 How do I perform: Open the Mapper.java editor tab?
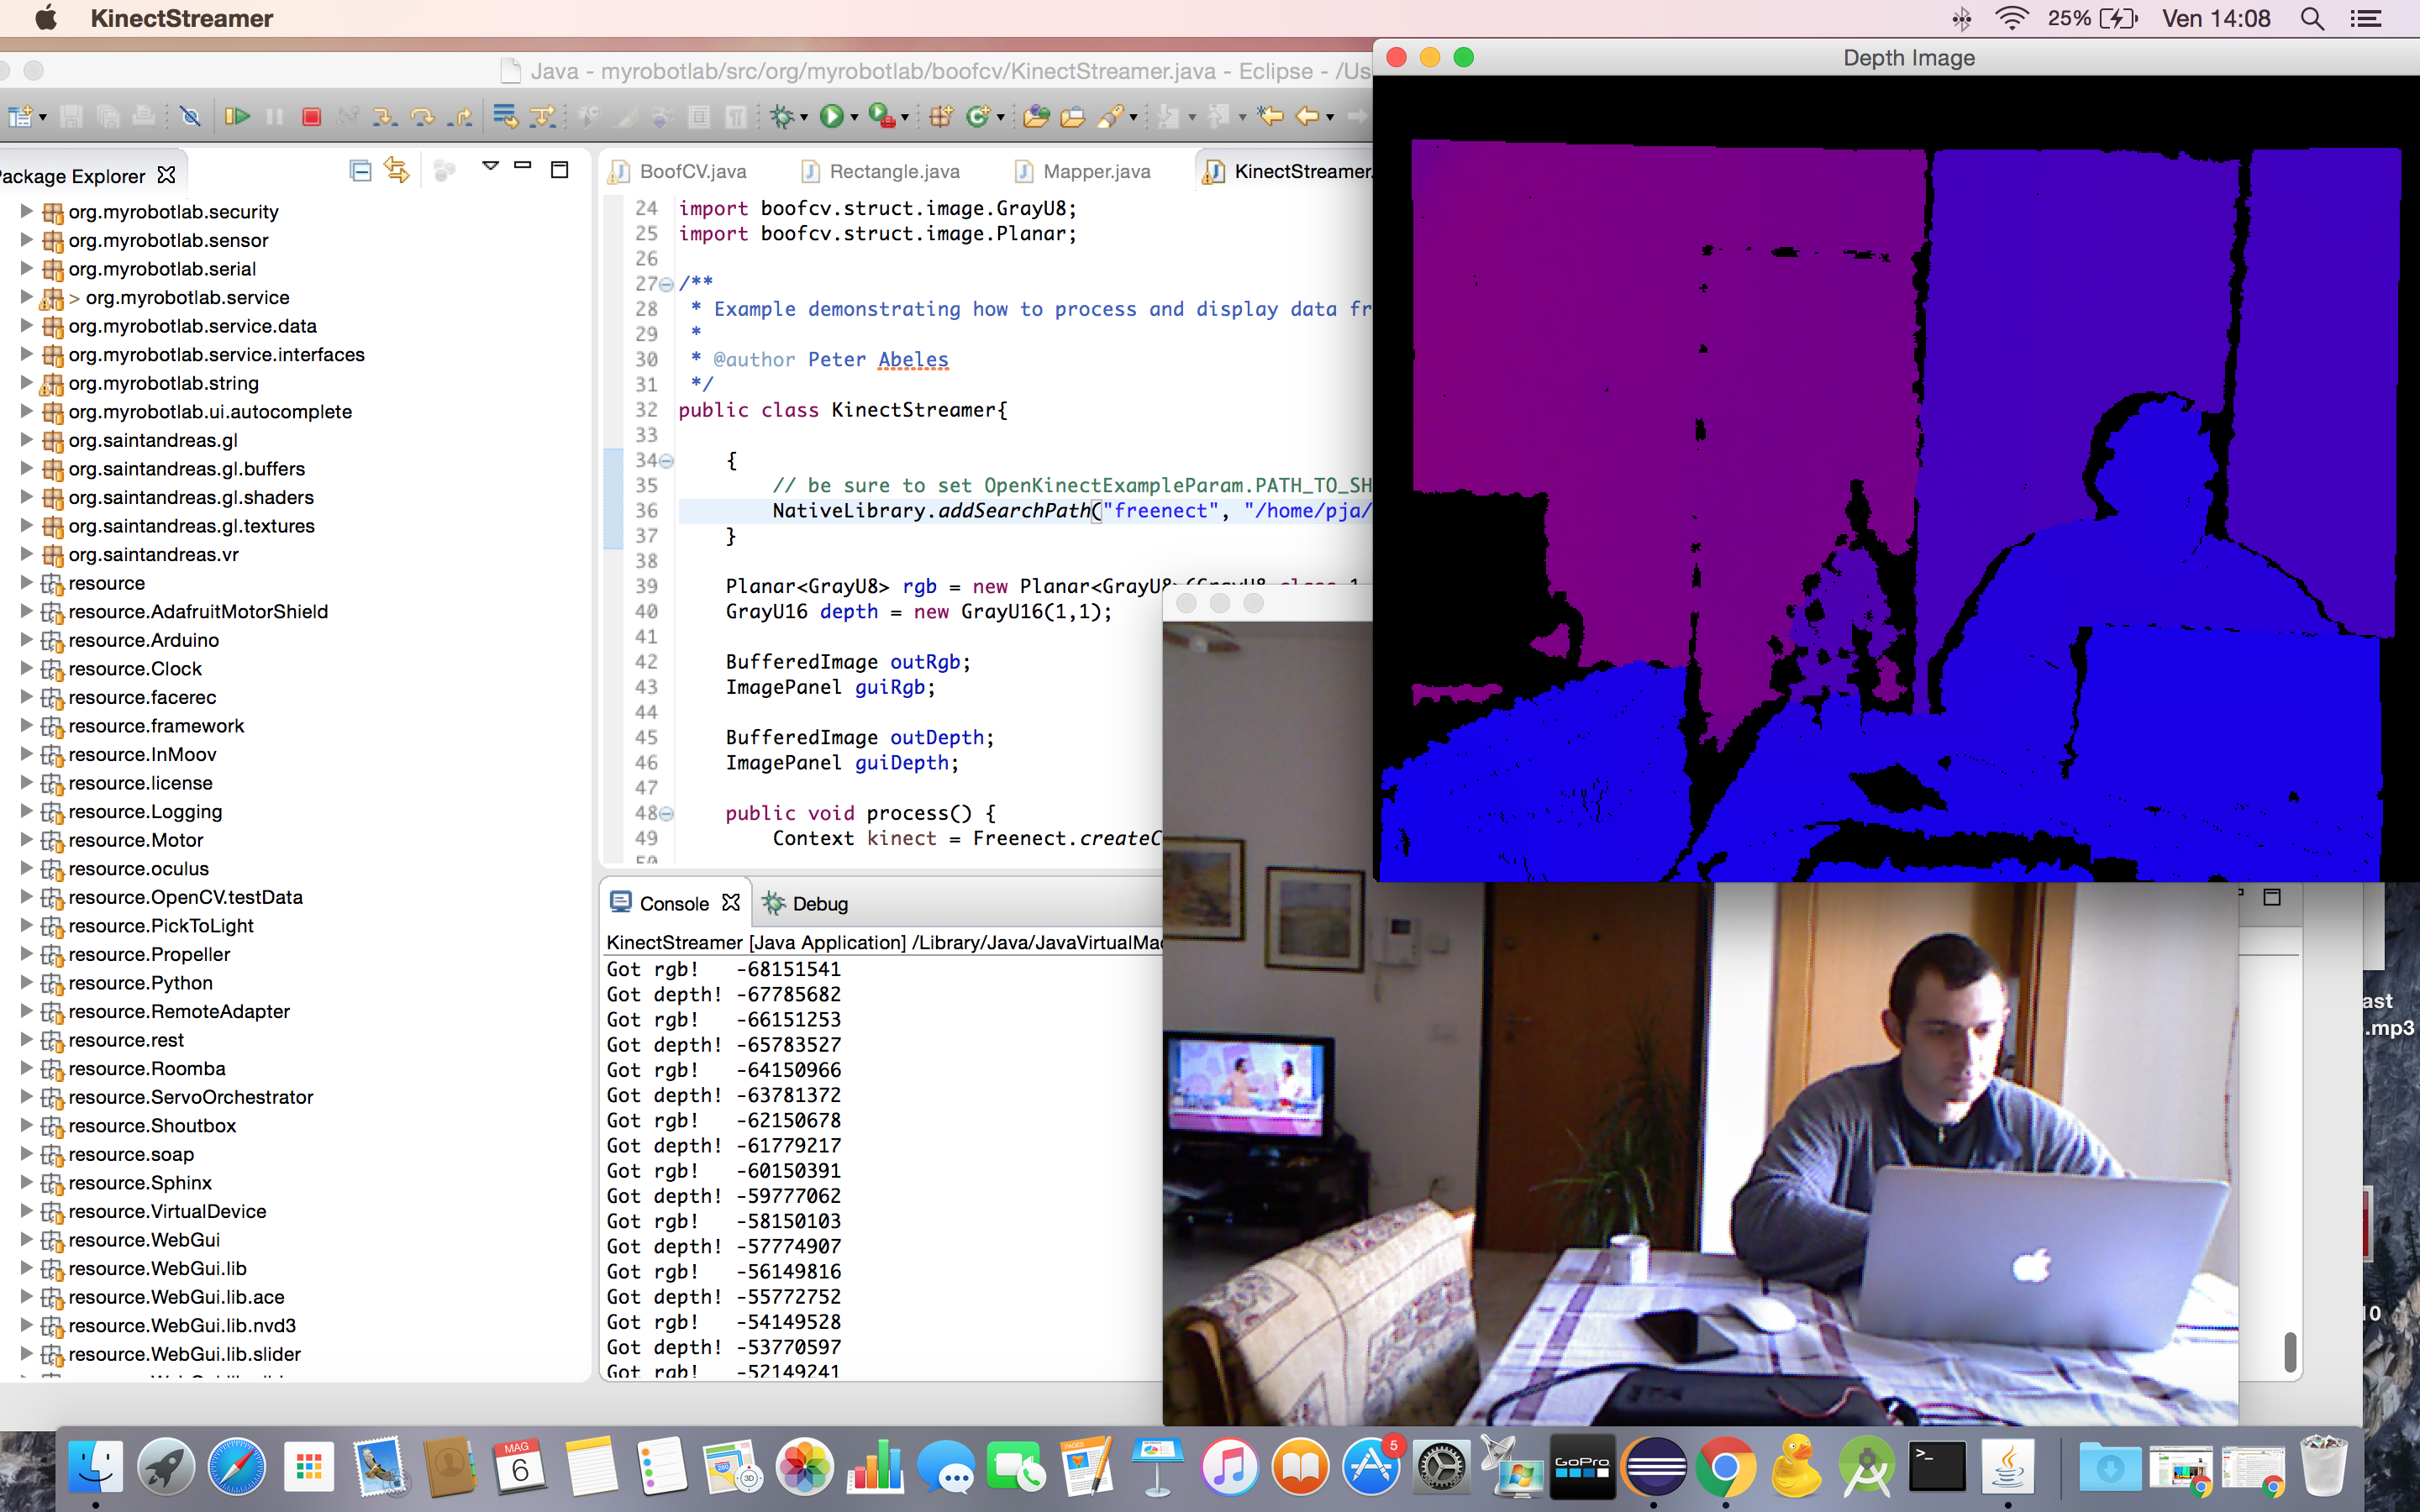click(x=1095, y=171)
